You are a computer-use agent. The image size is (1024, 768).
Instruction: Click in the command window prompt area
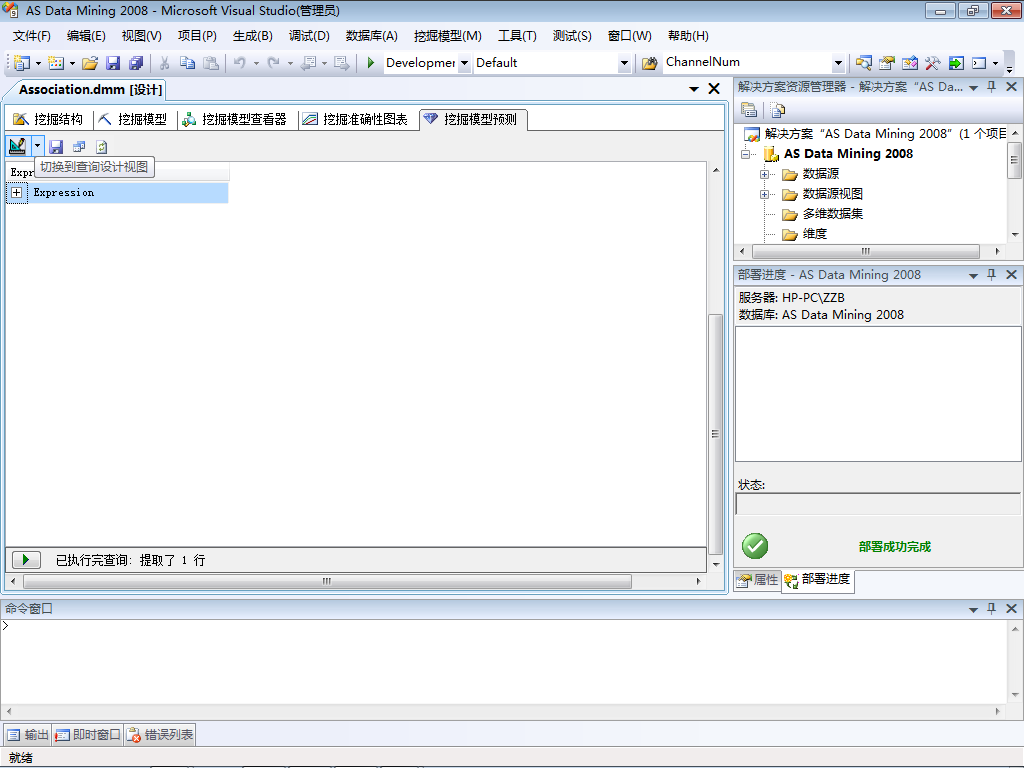503,661
